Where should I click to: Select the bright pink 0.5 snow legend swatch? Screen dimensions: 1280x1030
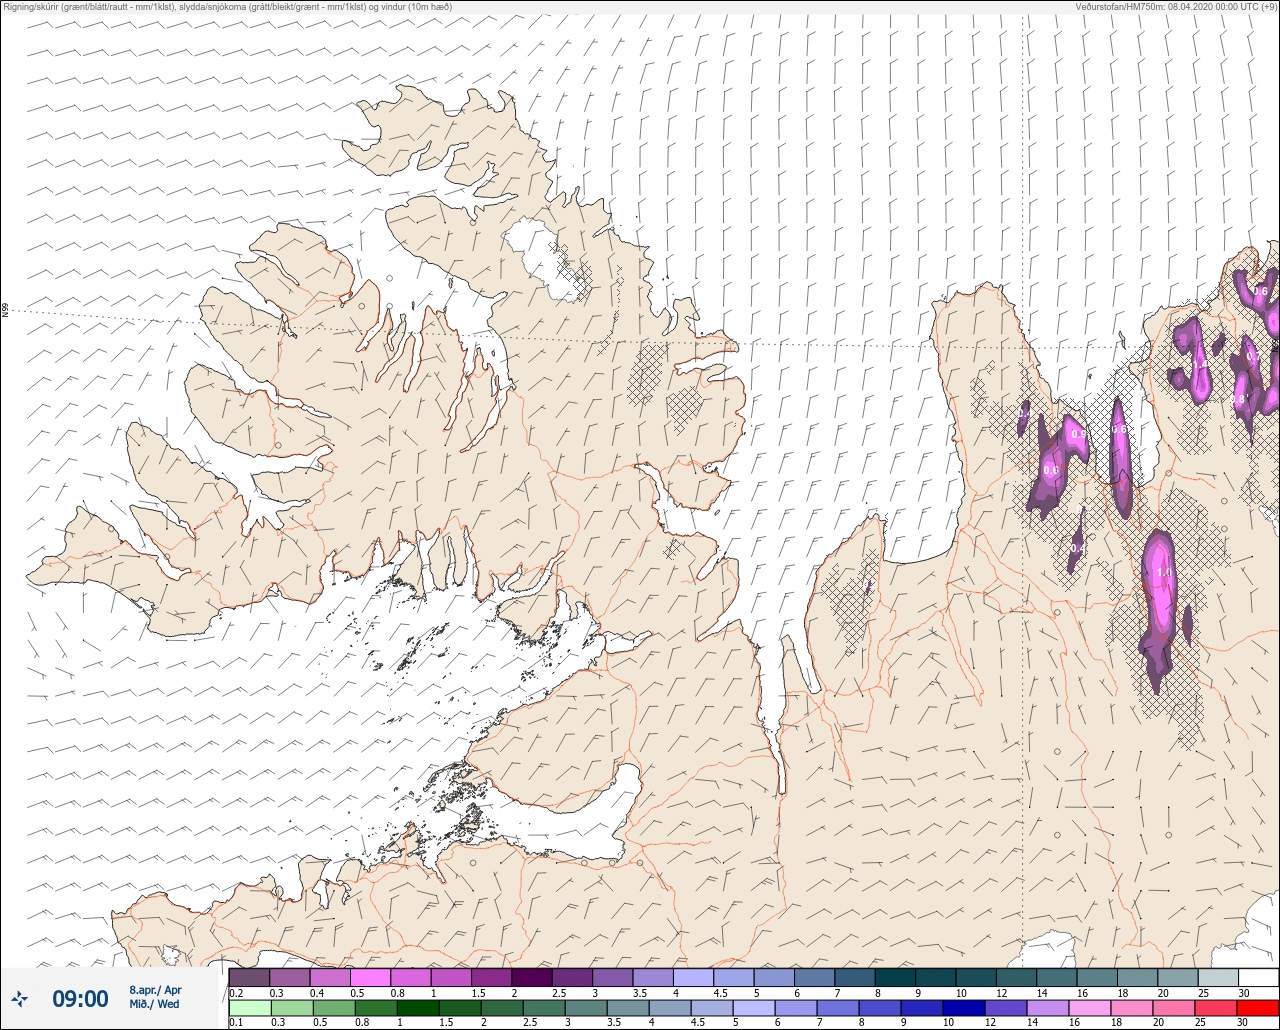pyautogui.click(x=370, y=977)
